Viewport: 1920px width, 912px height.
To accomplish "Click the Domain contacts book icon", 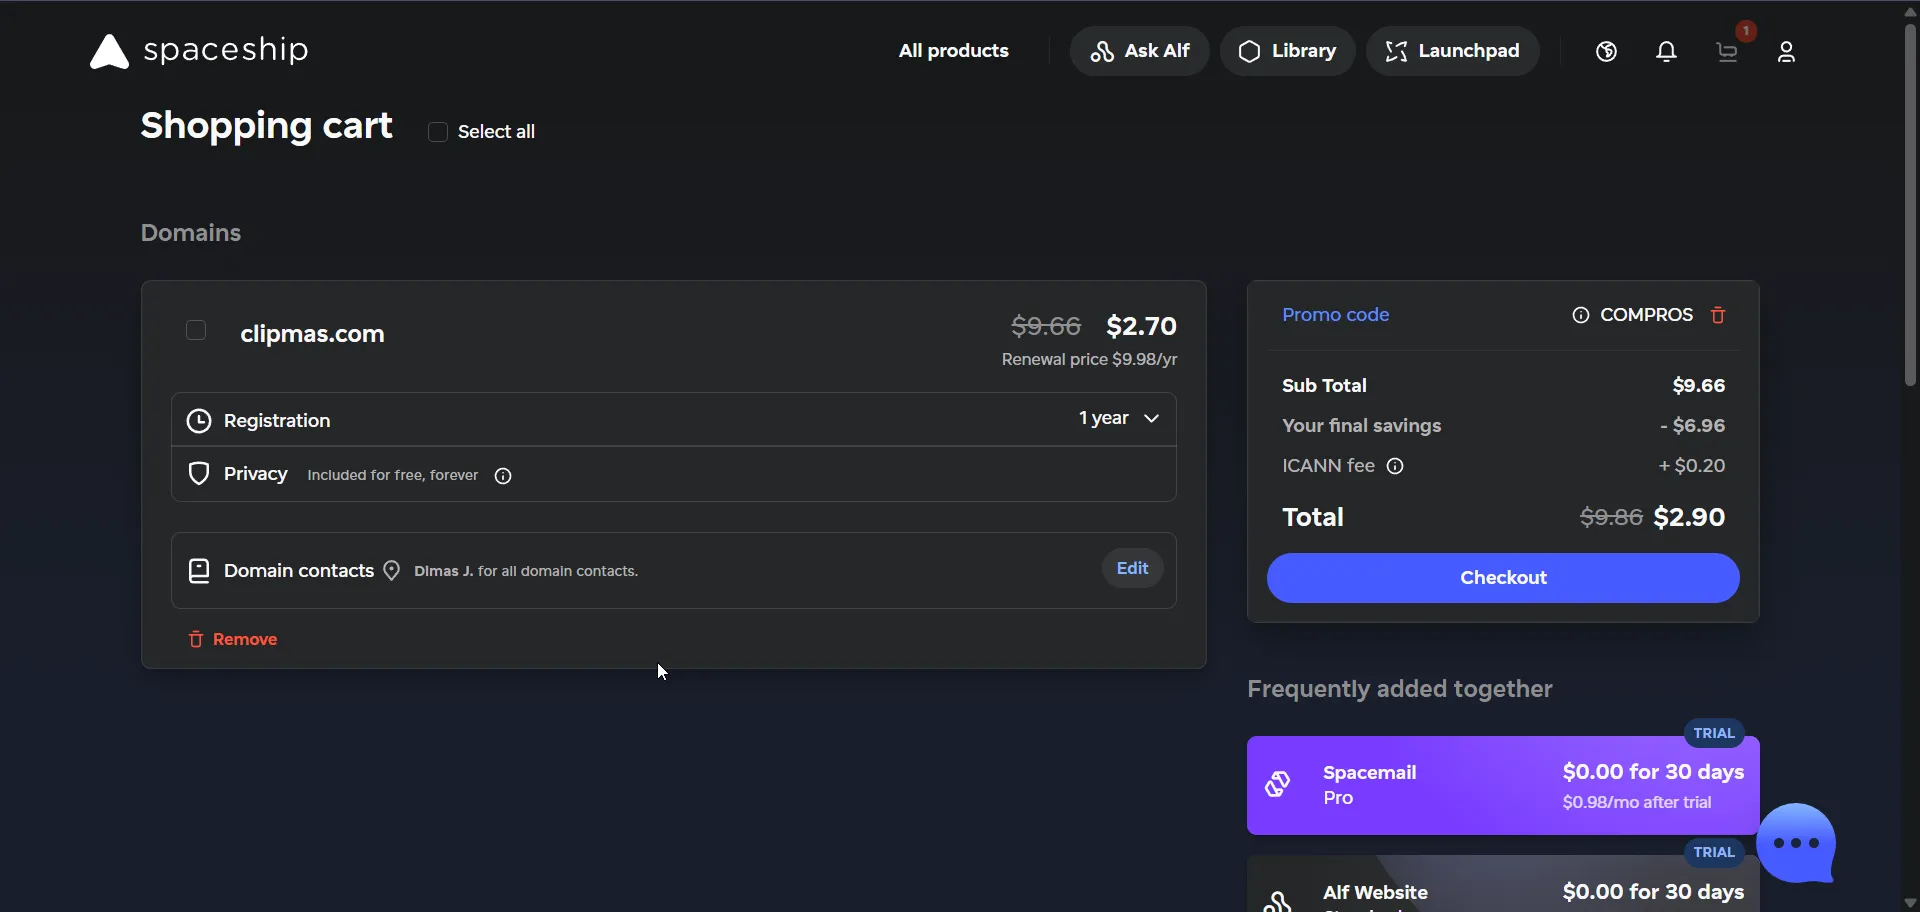I will pos(199,571).
